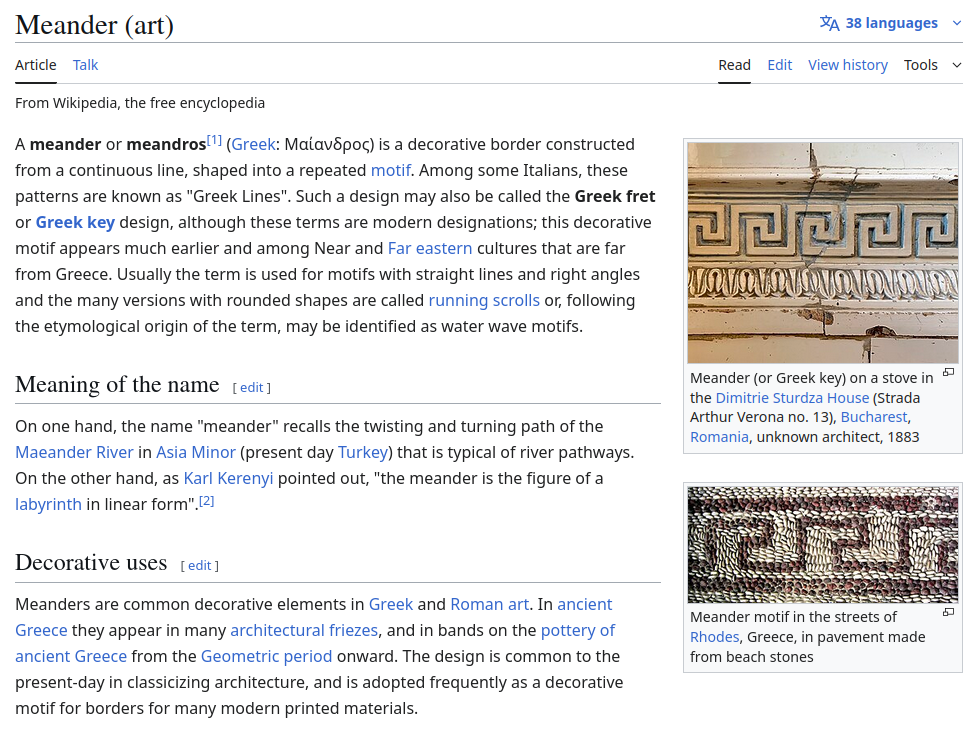
Task: Follow the Geometric period link
Action: [x=266, y=657]
